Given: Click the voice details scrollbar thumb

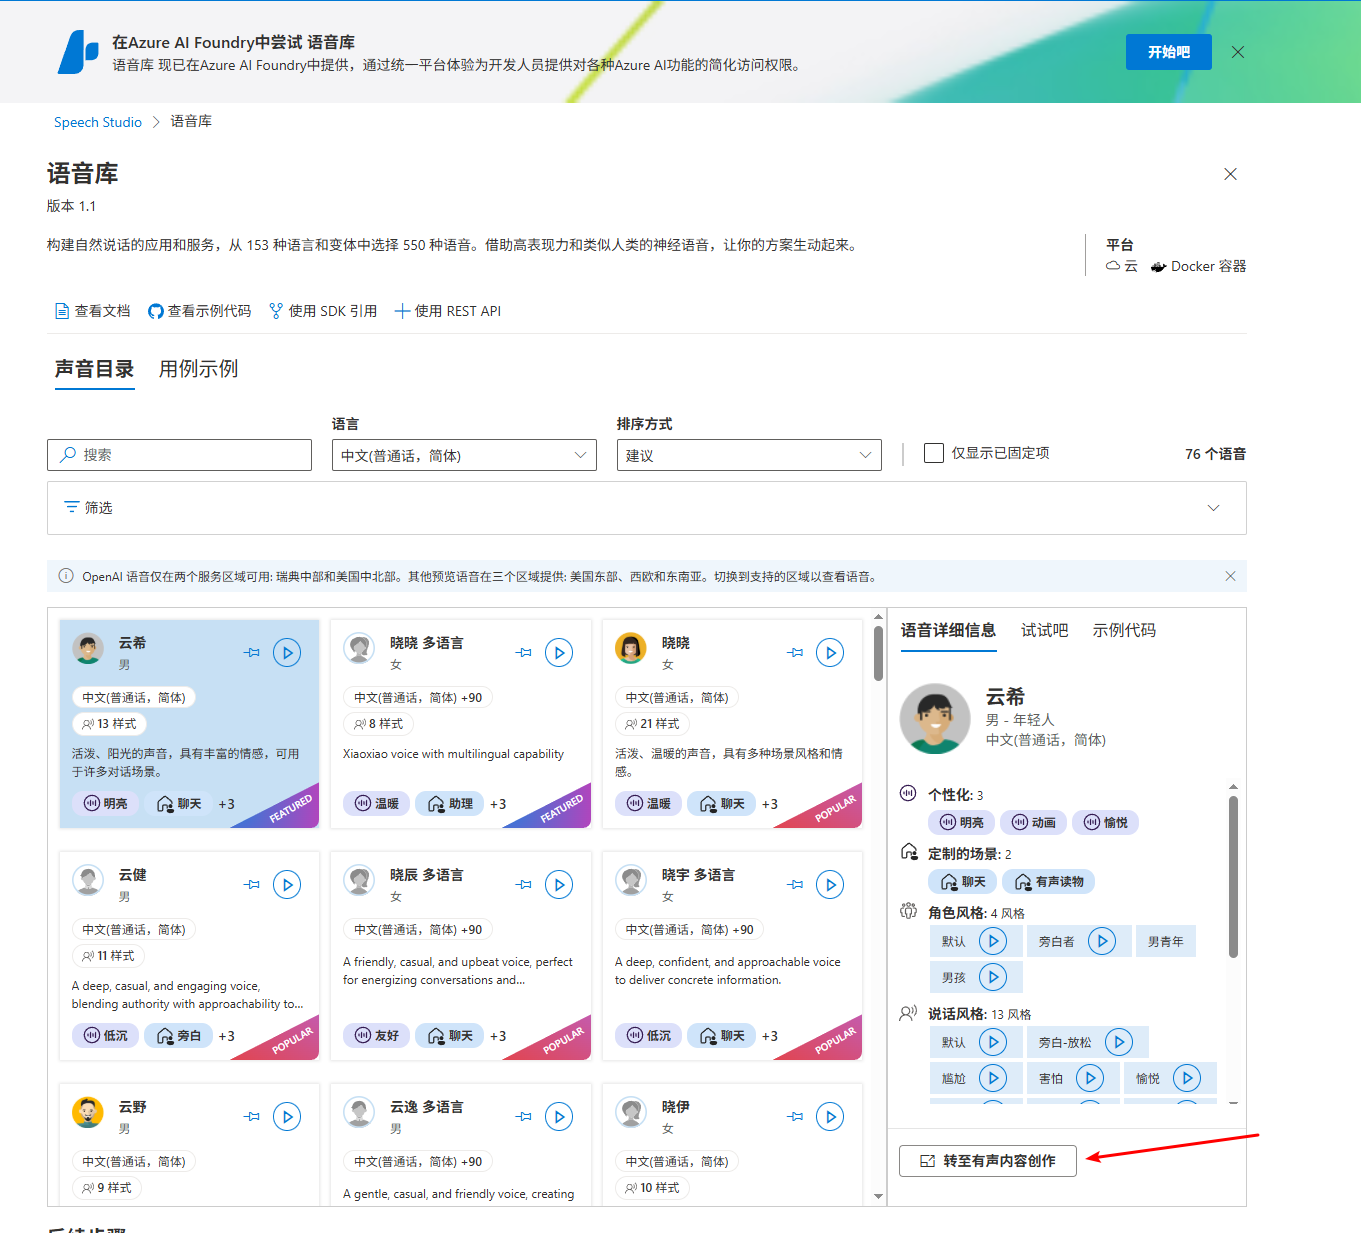Looking at the screenshot, I should coord(1233,876).
